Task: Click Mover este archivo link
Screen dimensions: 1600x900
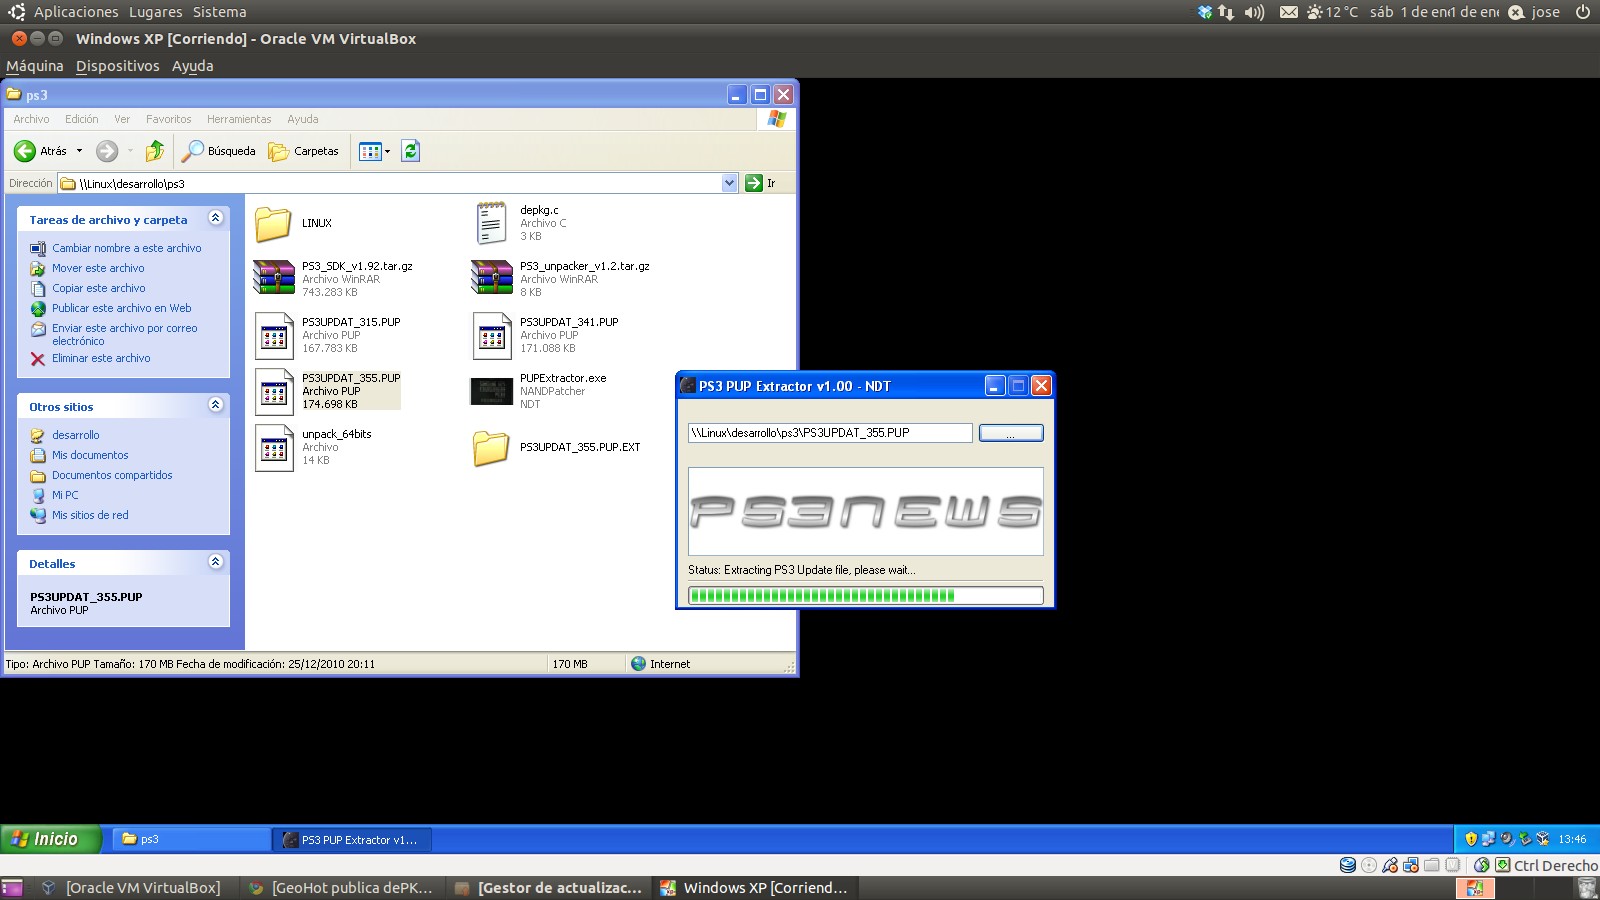Action: [98, 268]
